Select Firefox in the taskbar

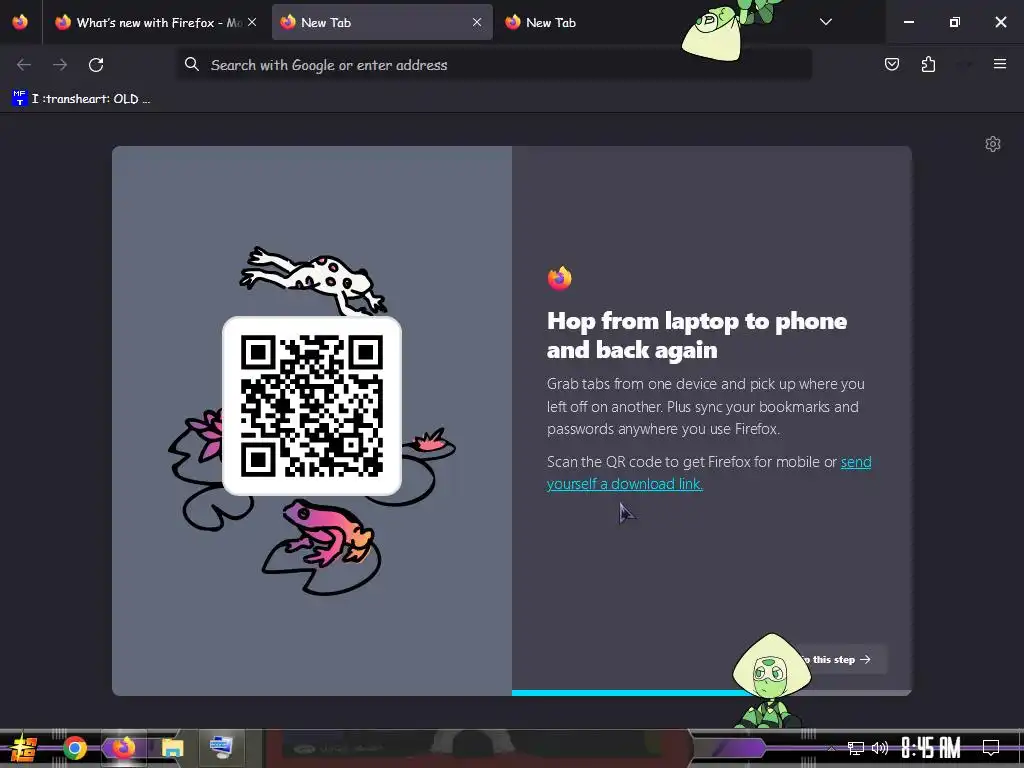[x=123, y=748]
